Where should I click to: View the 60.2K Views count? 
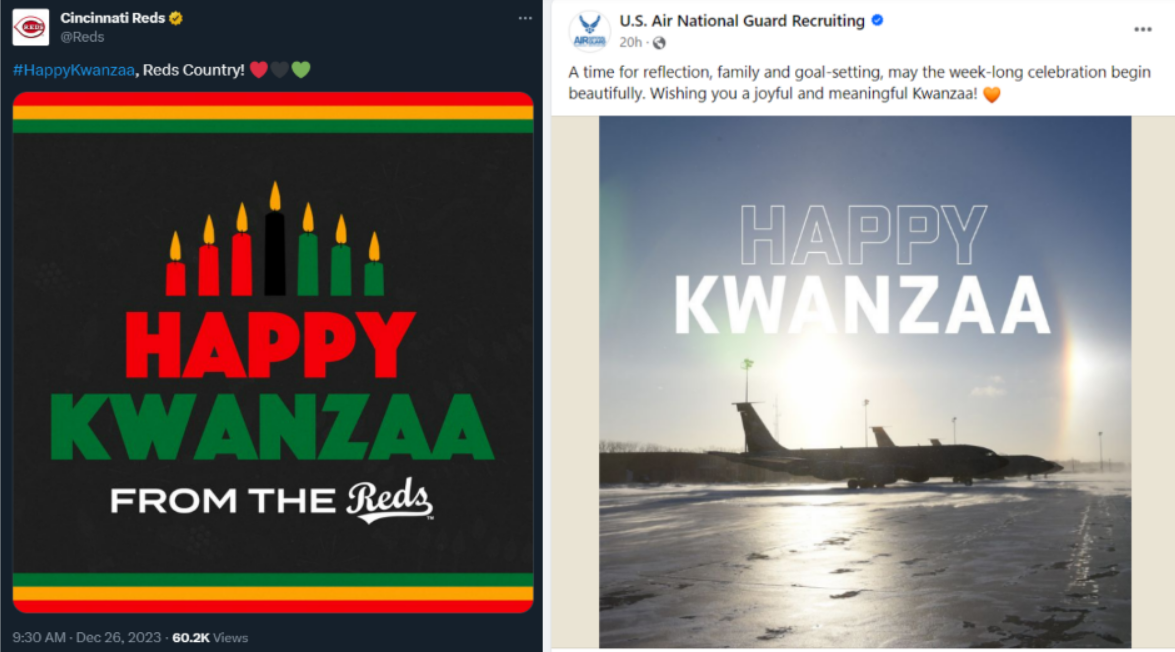pos(210,637)
